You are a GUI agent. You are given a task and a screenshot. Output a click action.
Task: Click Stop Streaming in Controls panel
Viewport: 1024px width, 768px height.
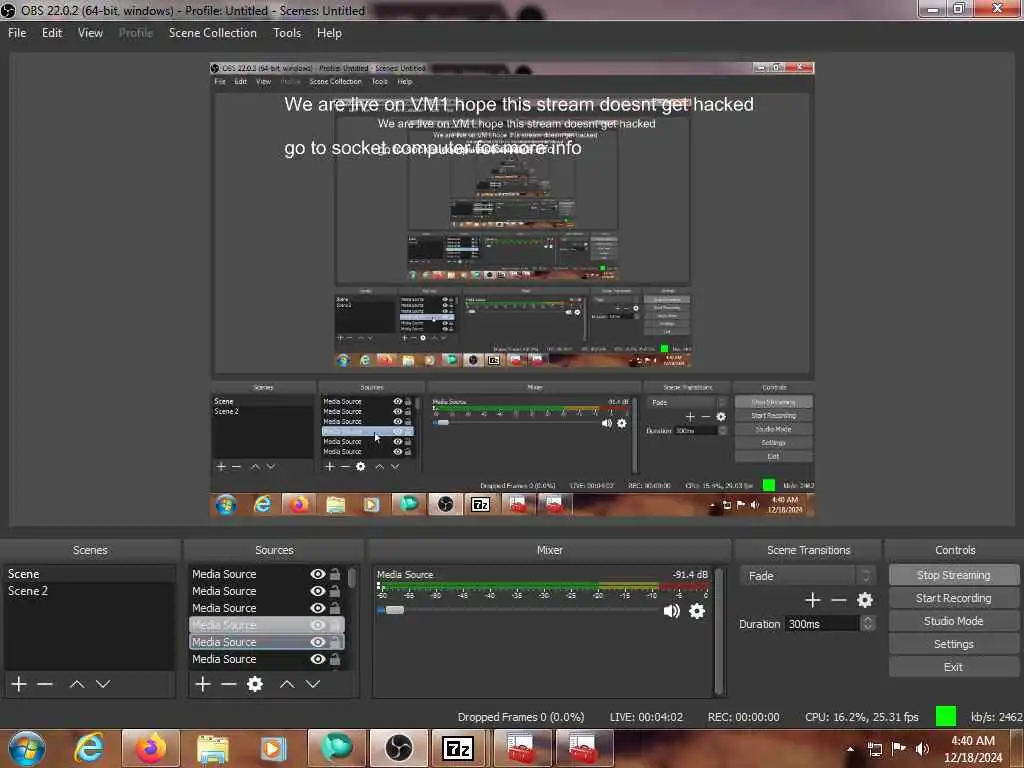[953, 575]
